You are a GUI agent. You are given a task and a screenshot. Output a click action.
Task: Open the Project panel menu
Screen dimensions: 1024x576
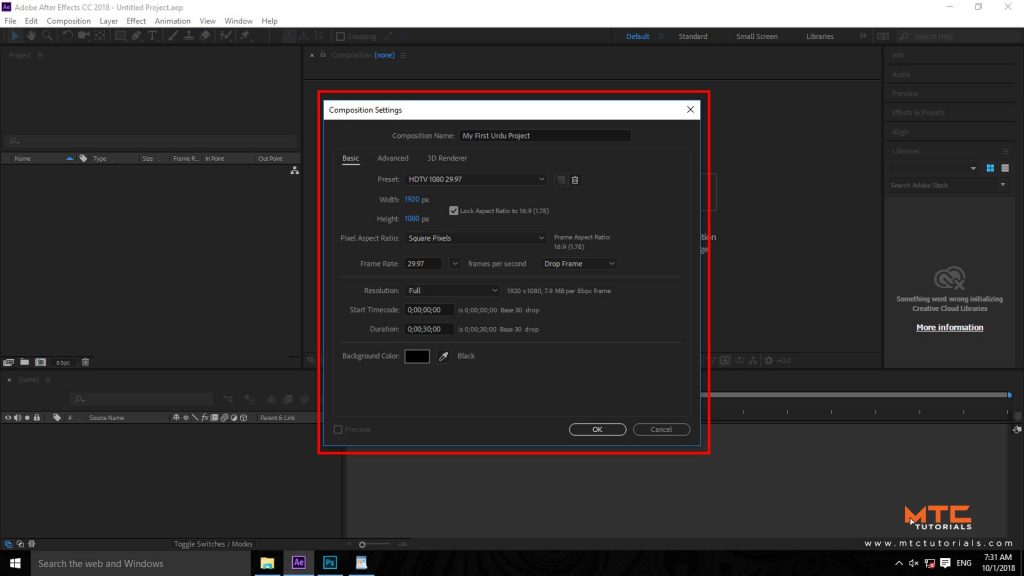tap(40, 56)
